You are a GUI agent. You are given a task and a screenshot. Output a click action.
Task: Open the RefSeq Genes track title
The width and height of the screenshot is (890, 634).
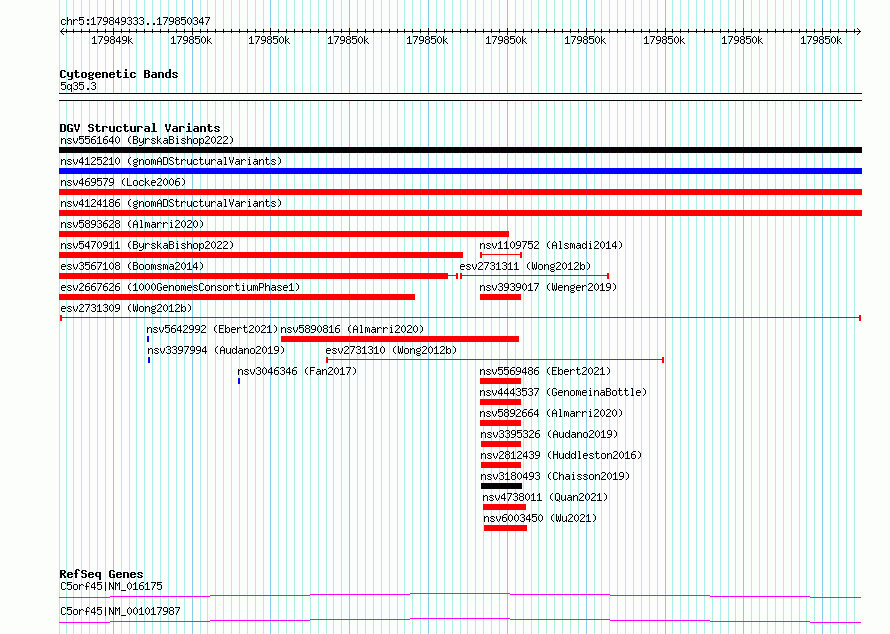(x=101, y=574)
